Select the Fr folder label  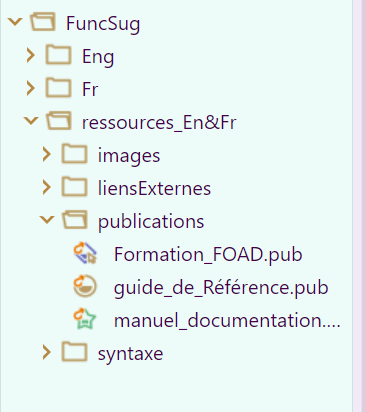coord(90,89)
